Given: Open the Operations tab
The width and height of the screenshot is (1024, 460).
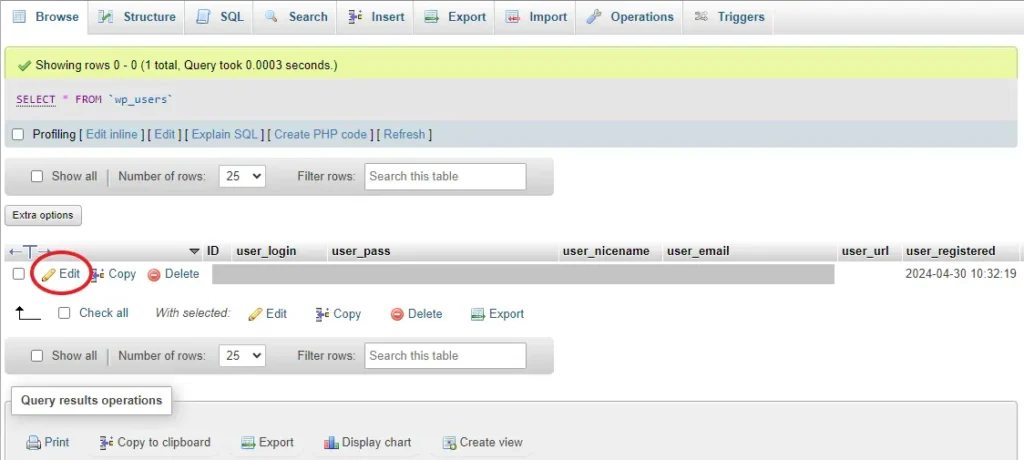Looking at the screenshot, I should [x=630, y=17].
